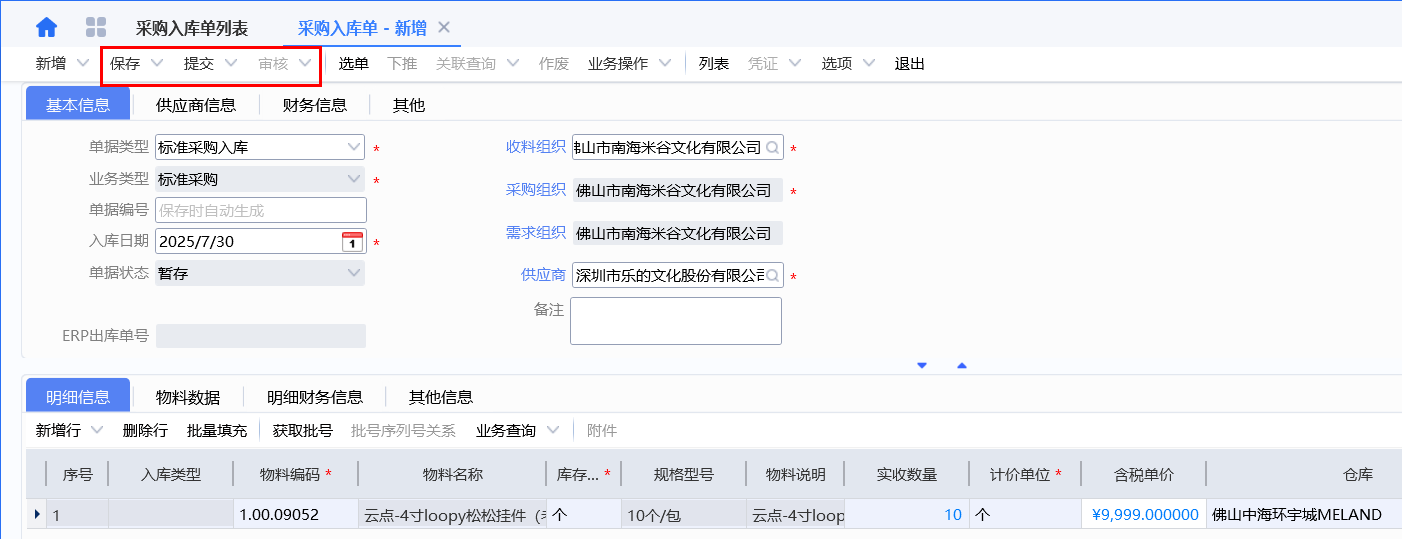Viewport: 1402px width, 539px height.
Task: Click the 删除行 button
Action: (x=145, y=430)
